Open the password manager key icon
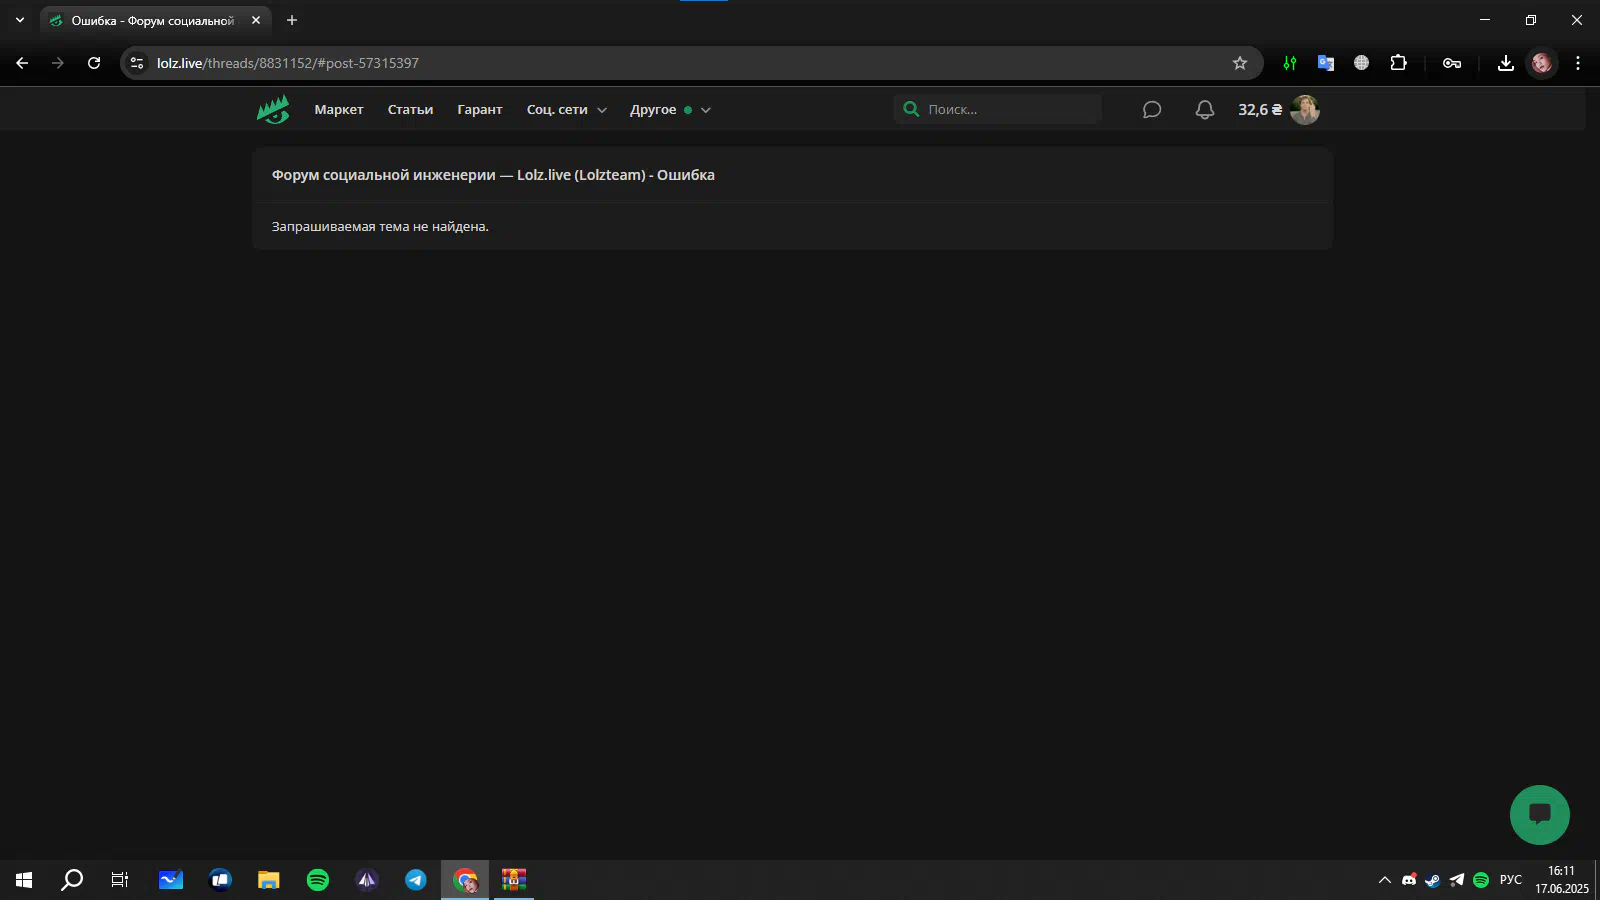The width and height of the screenshot is (1600, 900). (x=1452, y=63)
